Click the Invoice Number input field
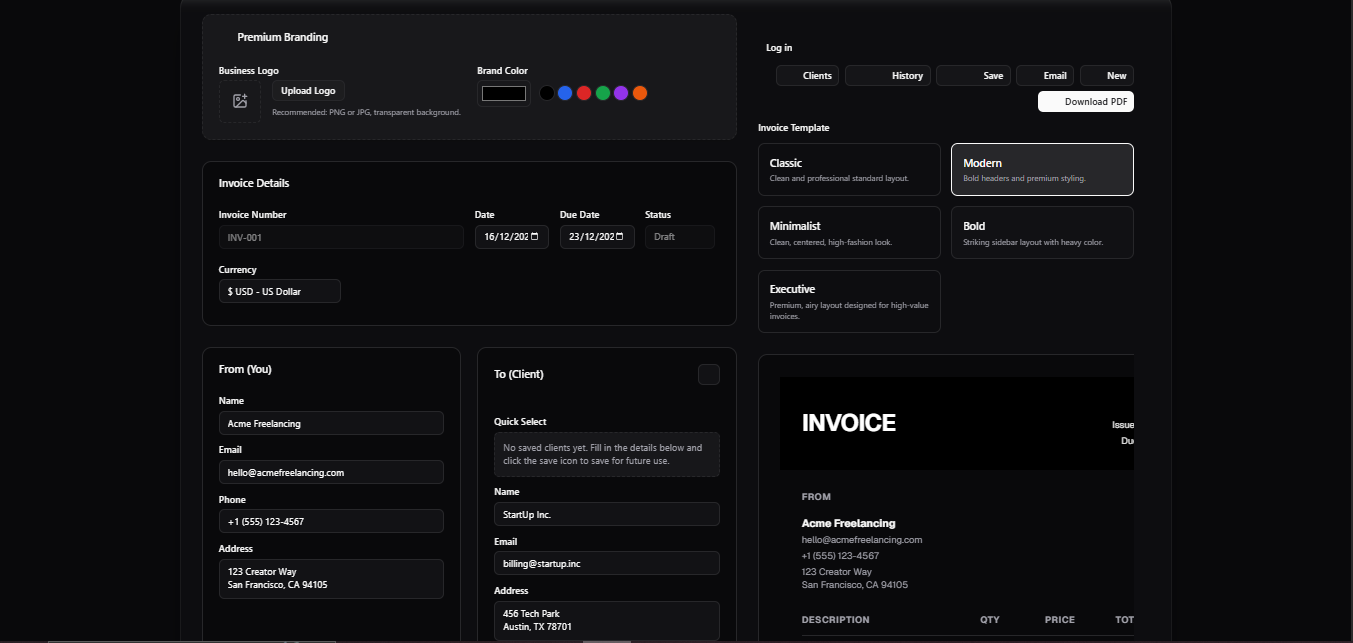 coord(340,237)
